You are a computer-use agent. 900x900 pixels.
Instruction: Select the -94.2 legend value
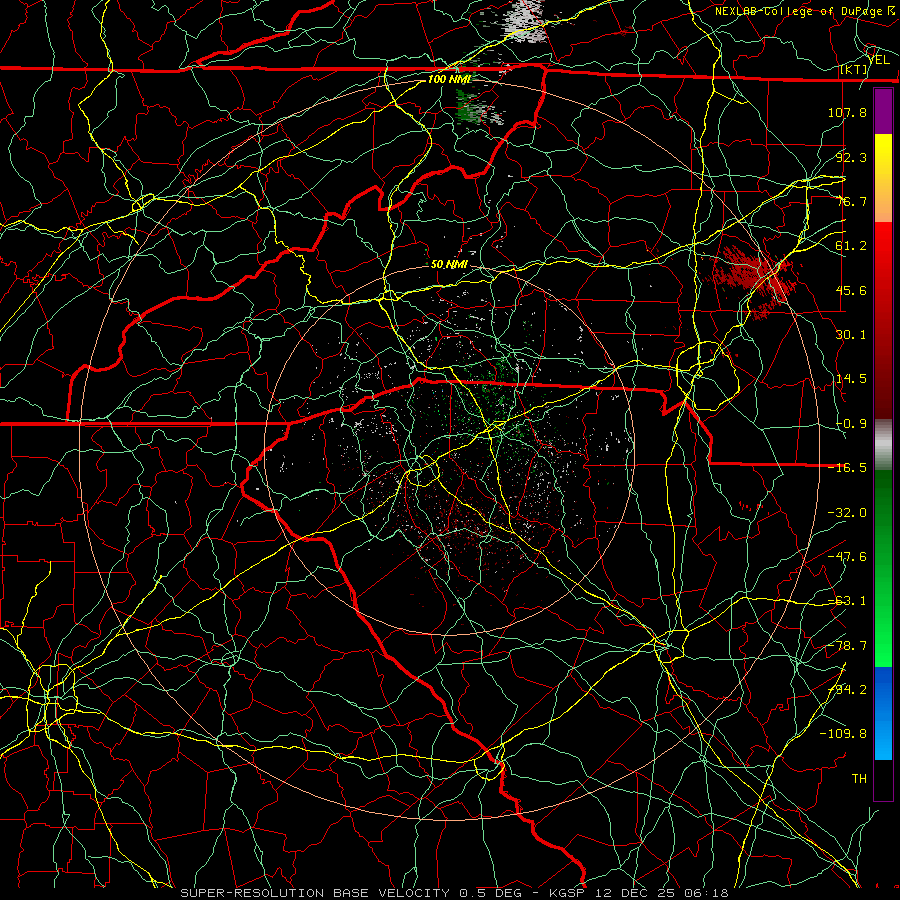pos(847,690)
